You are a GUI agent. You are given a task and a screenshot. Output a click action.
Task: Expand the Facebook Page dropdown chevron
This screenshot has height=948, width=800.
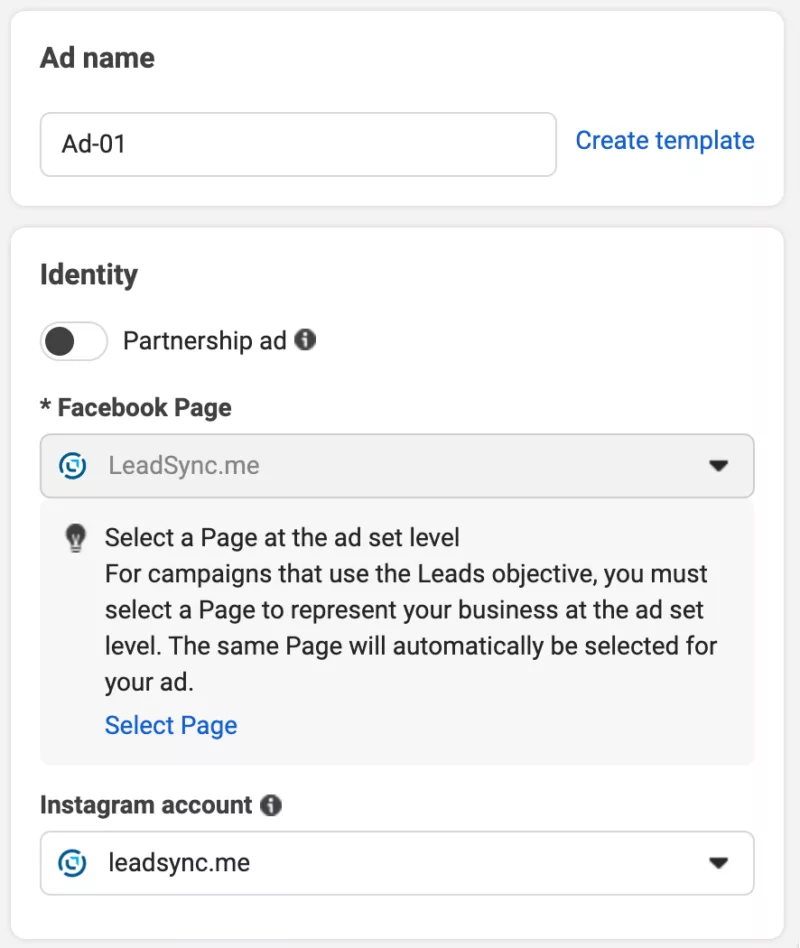719,465
